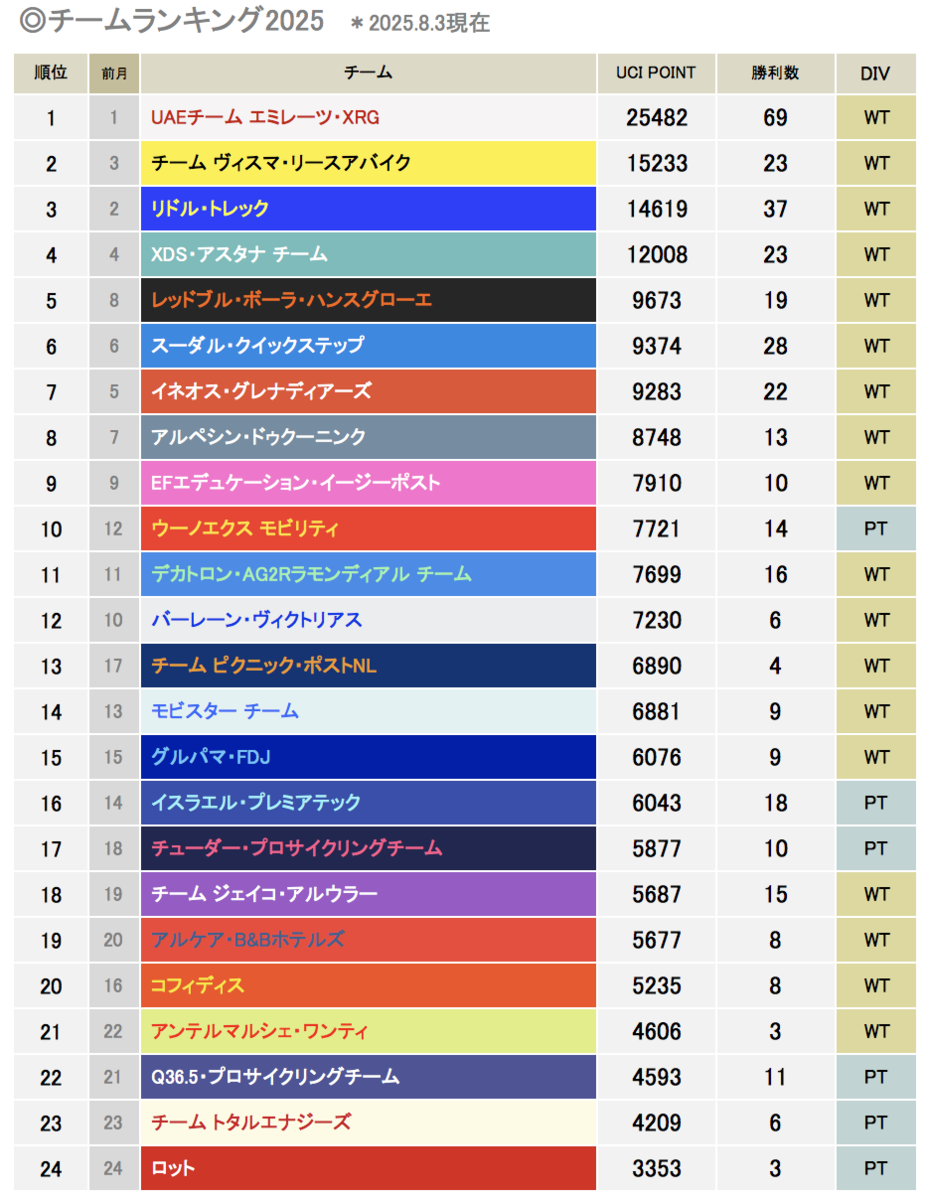The image size is (928, 1200).
Task: Open the リドル・トレック team entry
Action: click(368, 209)
